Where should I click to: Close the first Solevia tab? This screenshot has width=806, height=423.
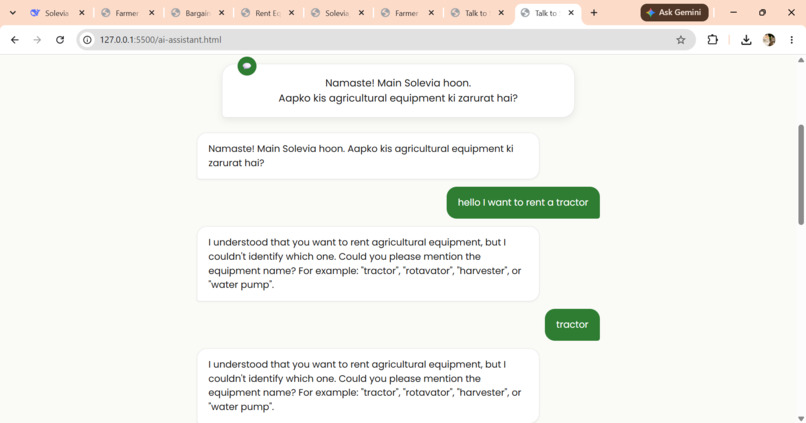tap(82, 13)
